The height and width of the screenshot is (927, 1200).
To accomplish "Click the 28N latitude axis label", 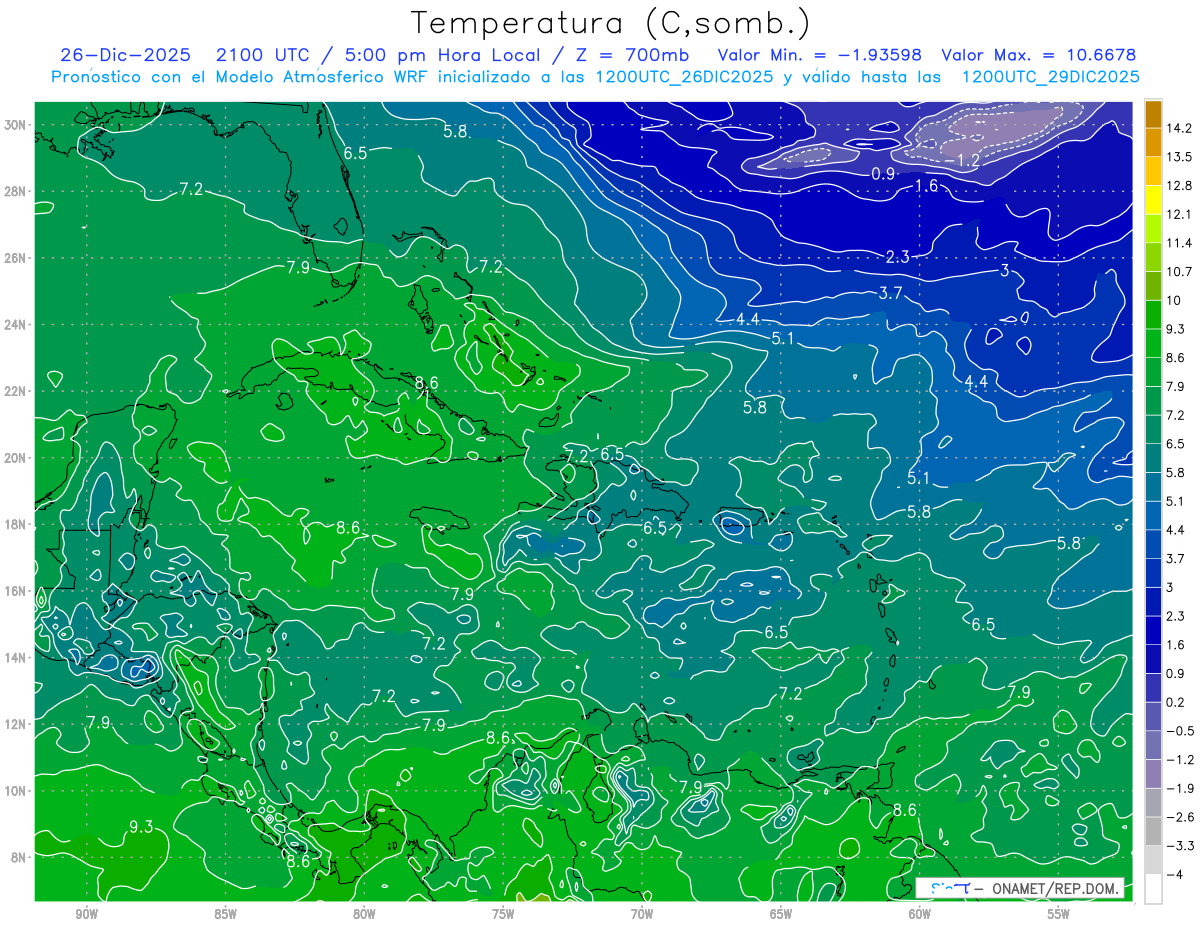I will (16, 191).
